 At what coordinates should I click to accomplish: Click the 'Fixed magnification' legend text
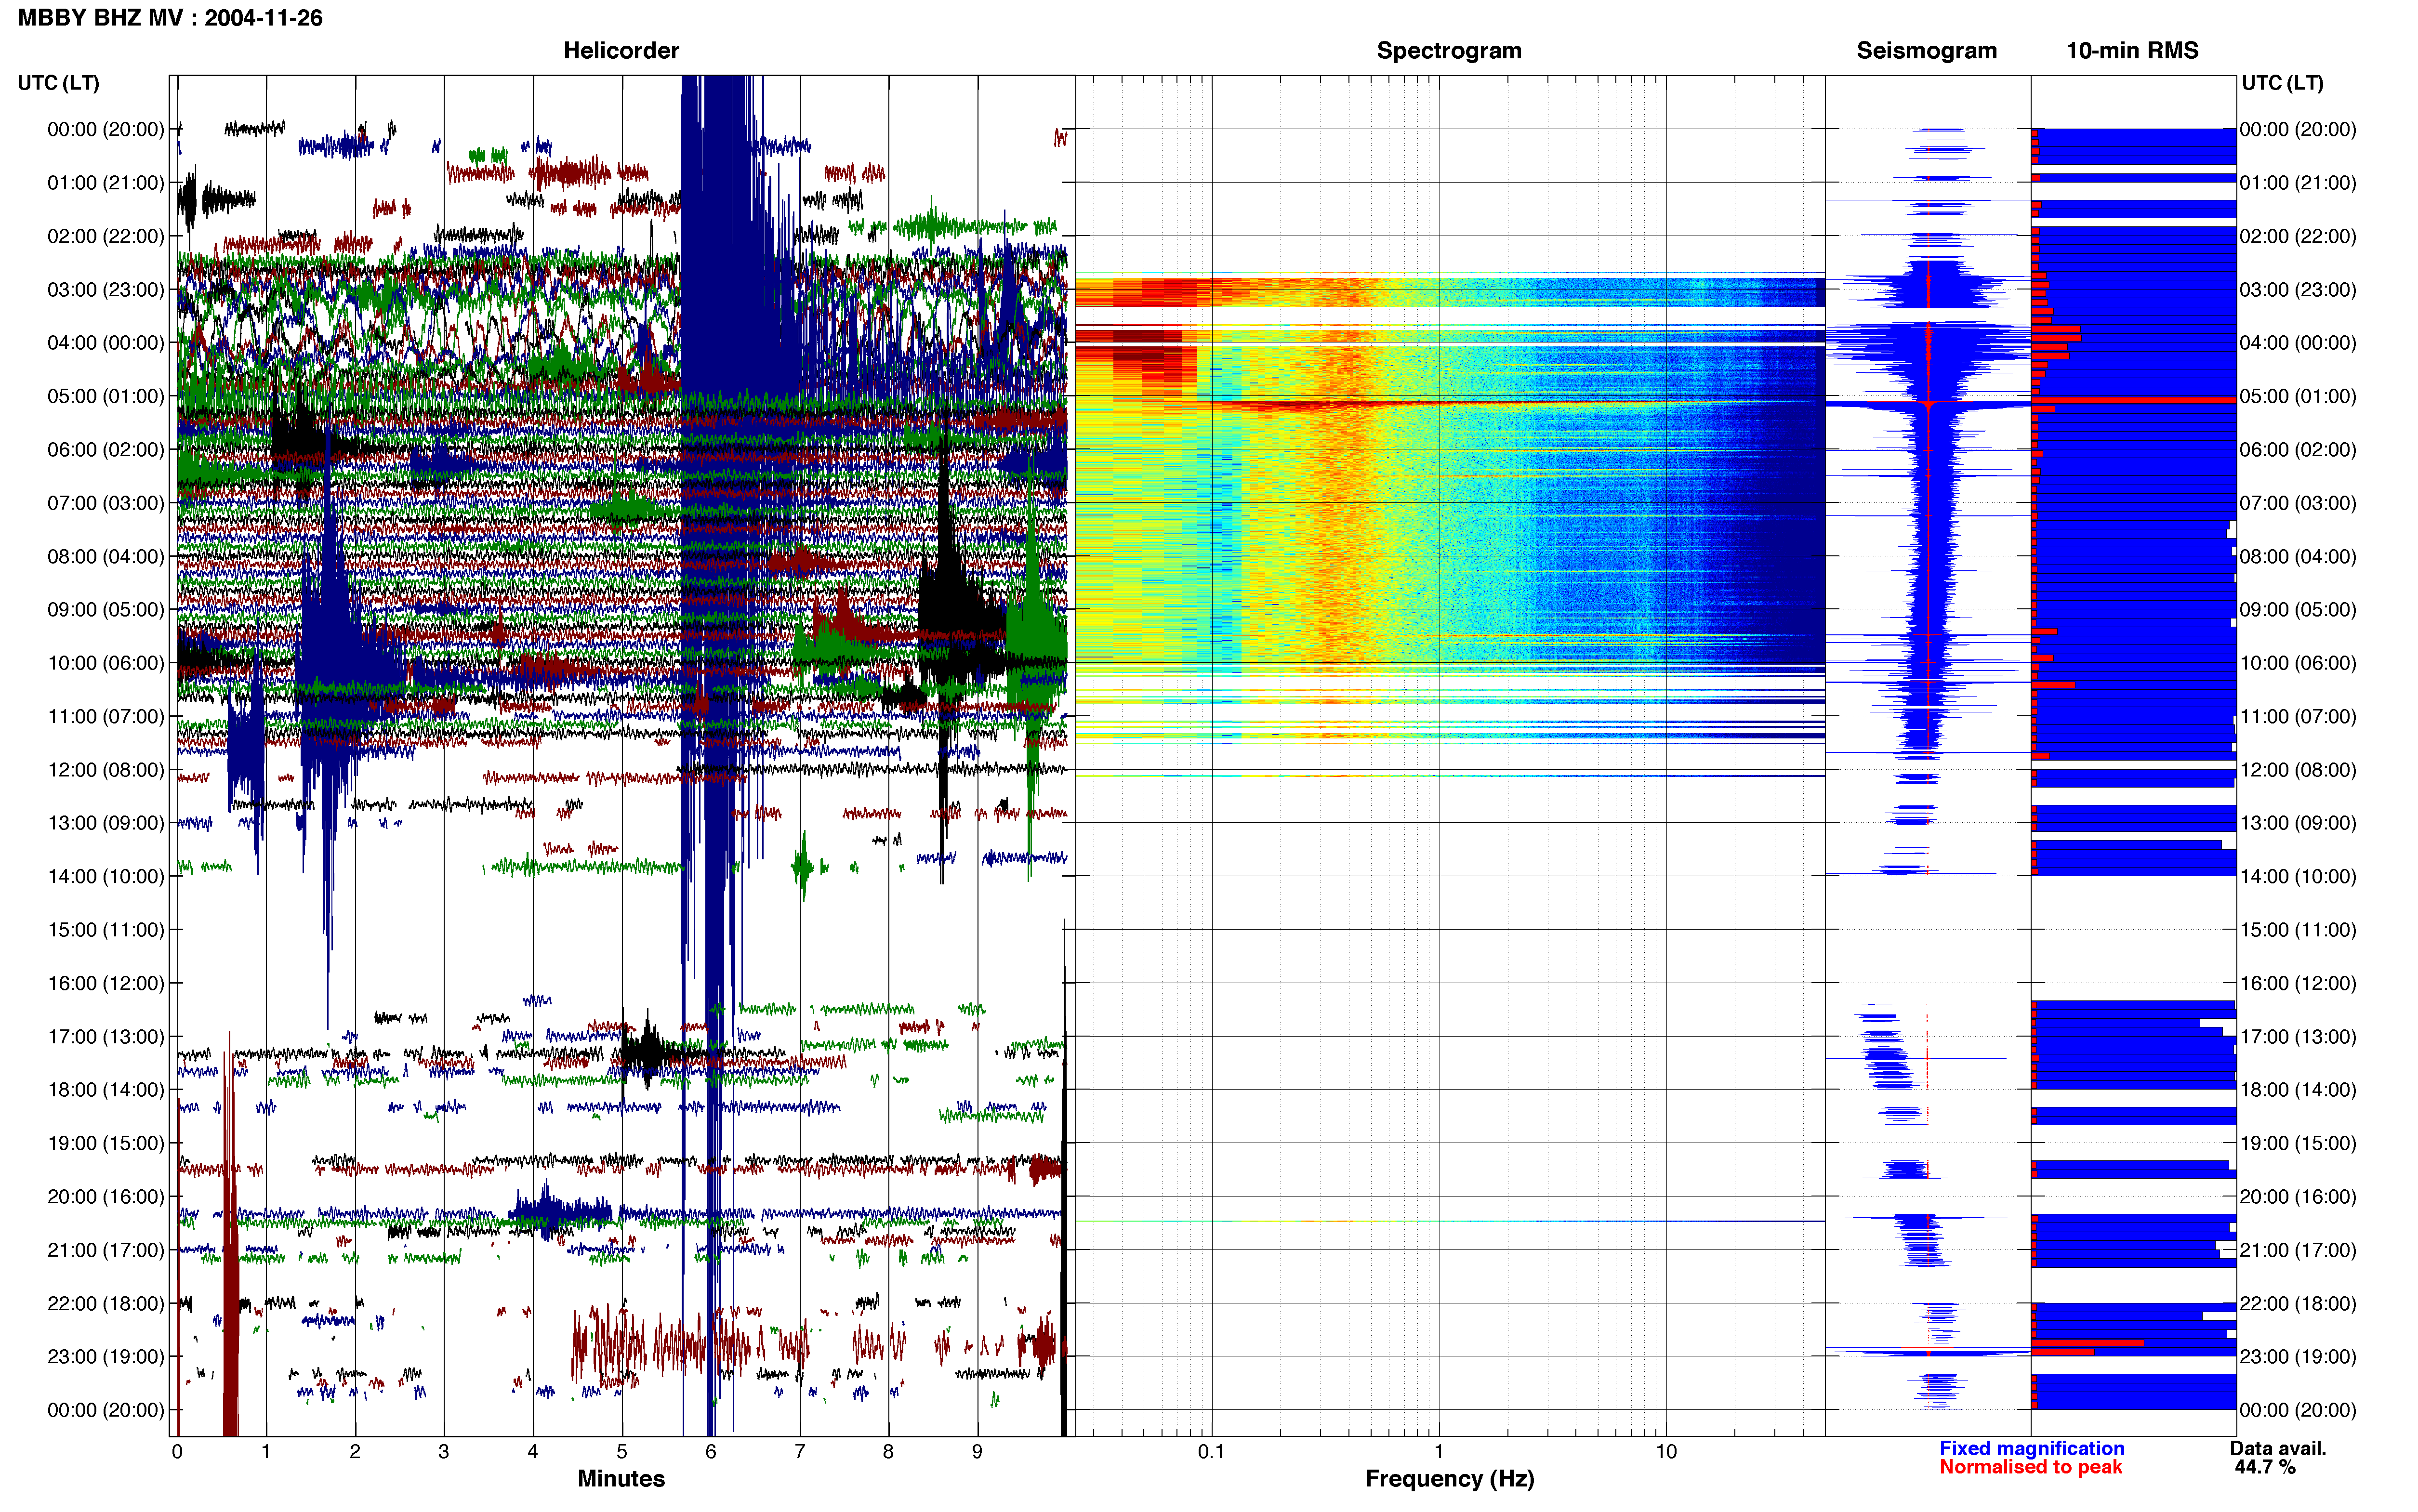(x=2031, y=1449)
